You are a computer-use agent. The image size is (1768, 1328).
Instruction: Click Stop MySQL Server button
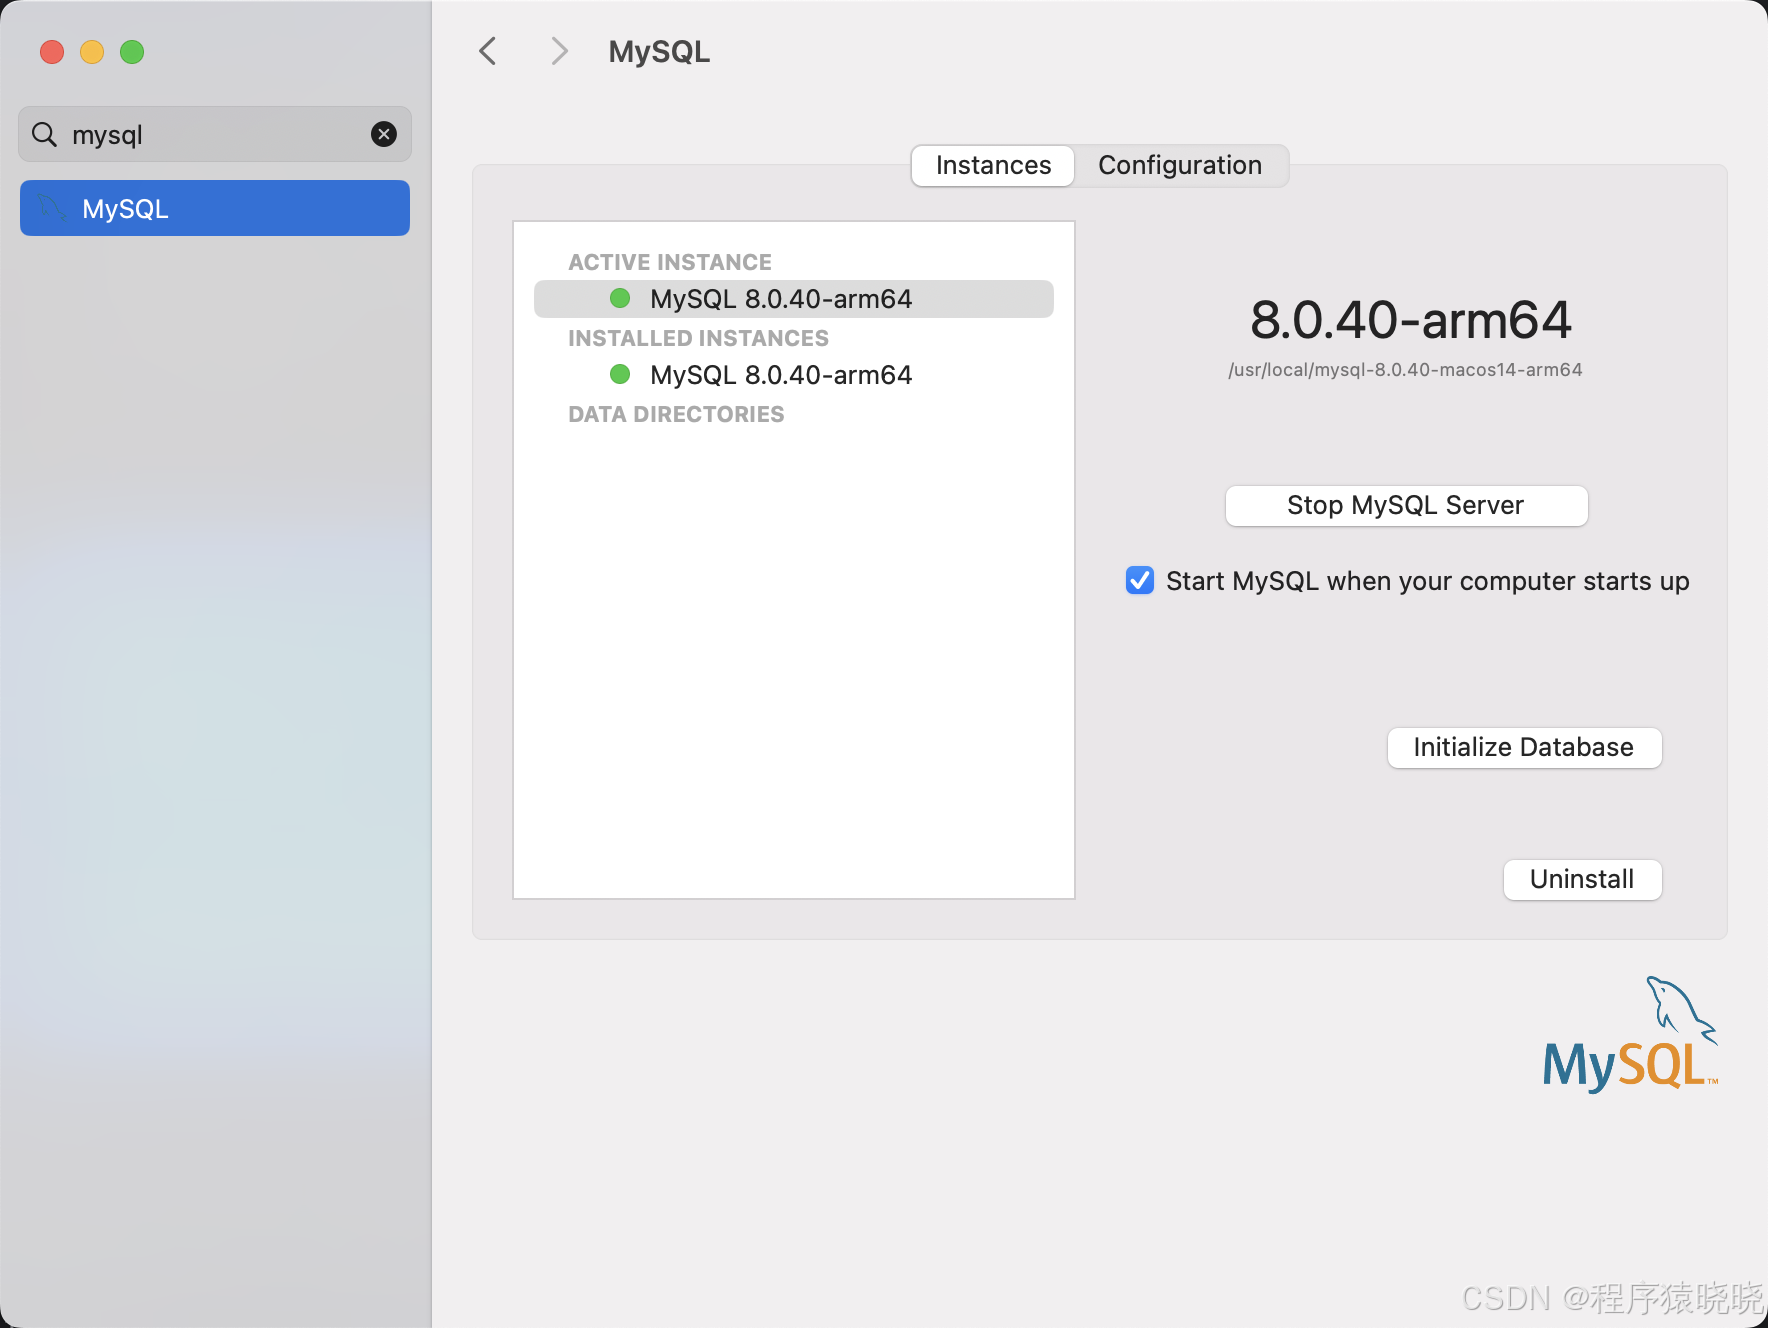click(x=1406, y=505)
